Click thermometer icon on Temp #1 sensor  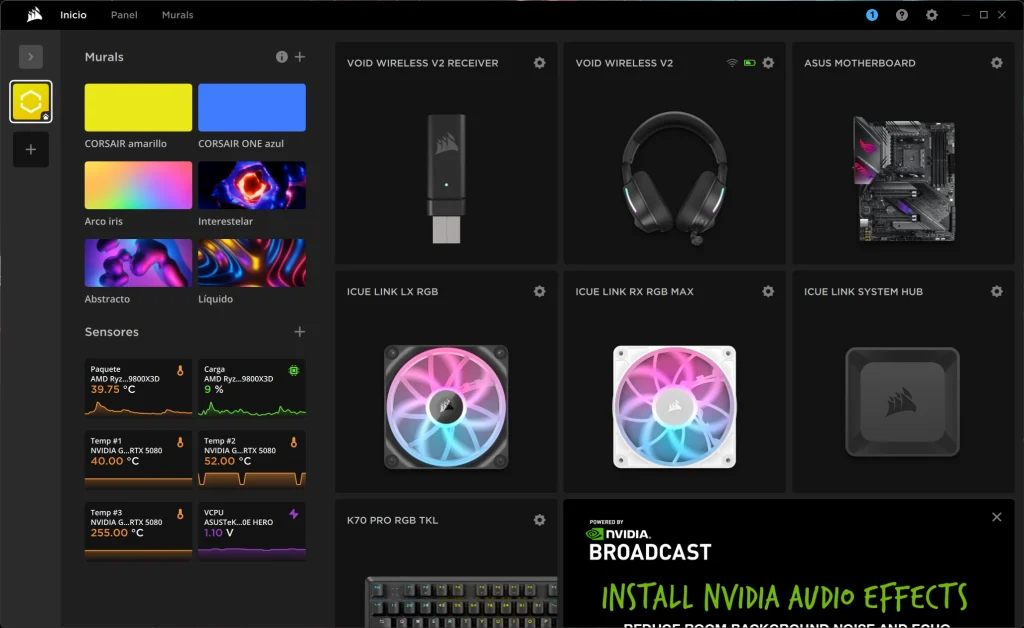coord(180,443)
